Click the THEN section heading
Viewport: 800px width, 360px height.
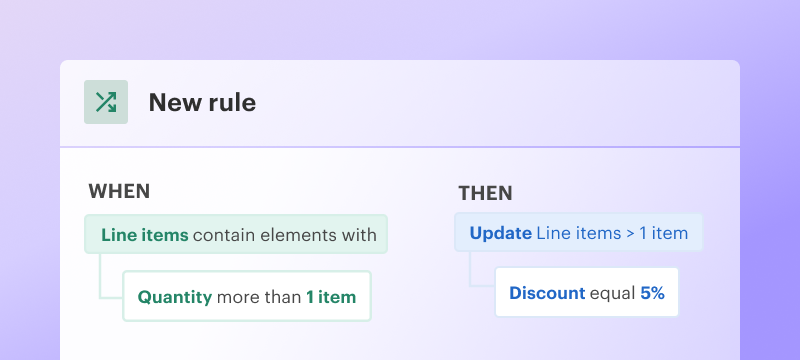(485, 193)
